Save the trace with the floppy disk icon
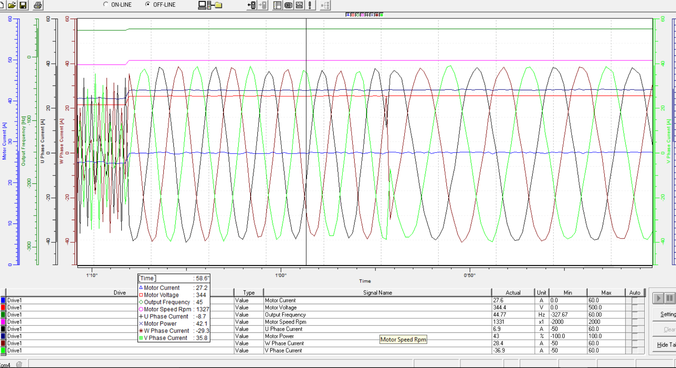 (x=23, y=5)
